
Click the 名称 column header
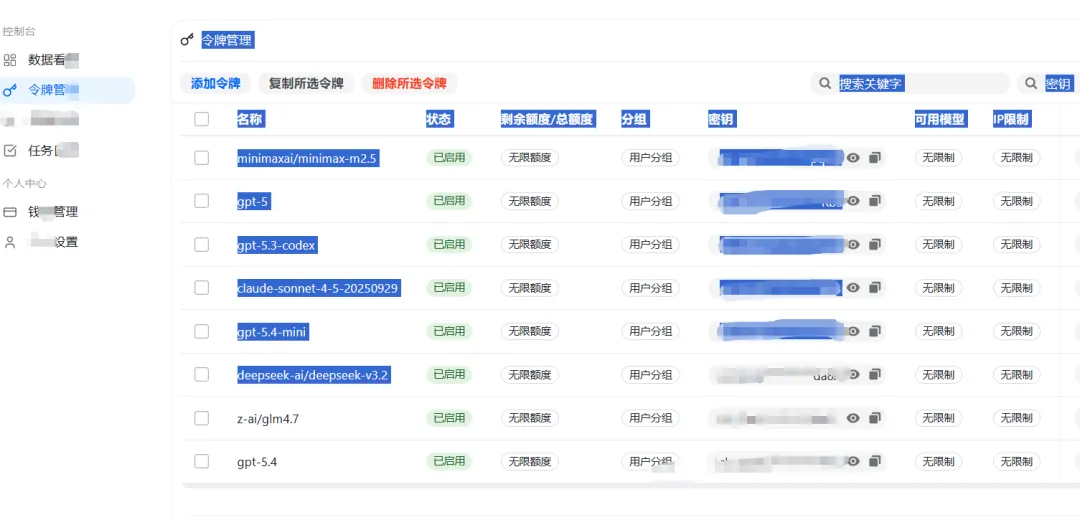click(x=250, y=119)
